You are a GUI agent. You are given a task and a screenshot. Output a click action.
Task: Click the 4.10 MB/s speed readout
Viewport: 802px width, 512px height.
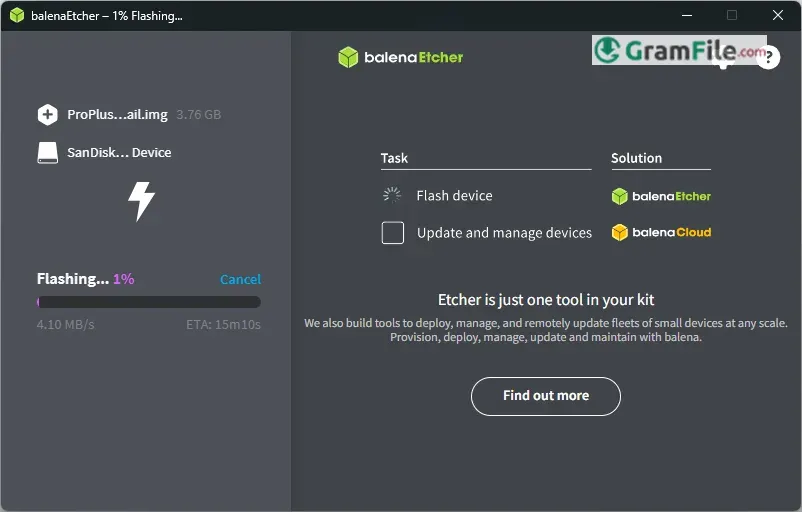(65, 325)
